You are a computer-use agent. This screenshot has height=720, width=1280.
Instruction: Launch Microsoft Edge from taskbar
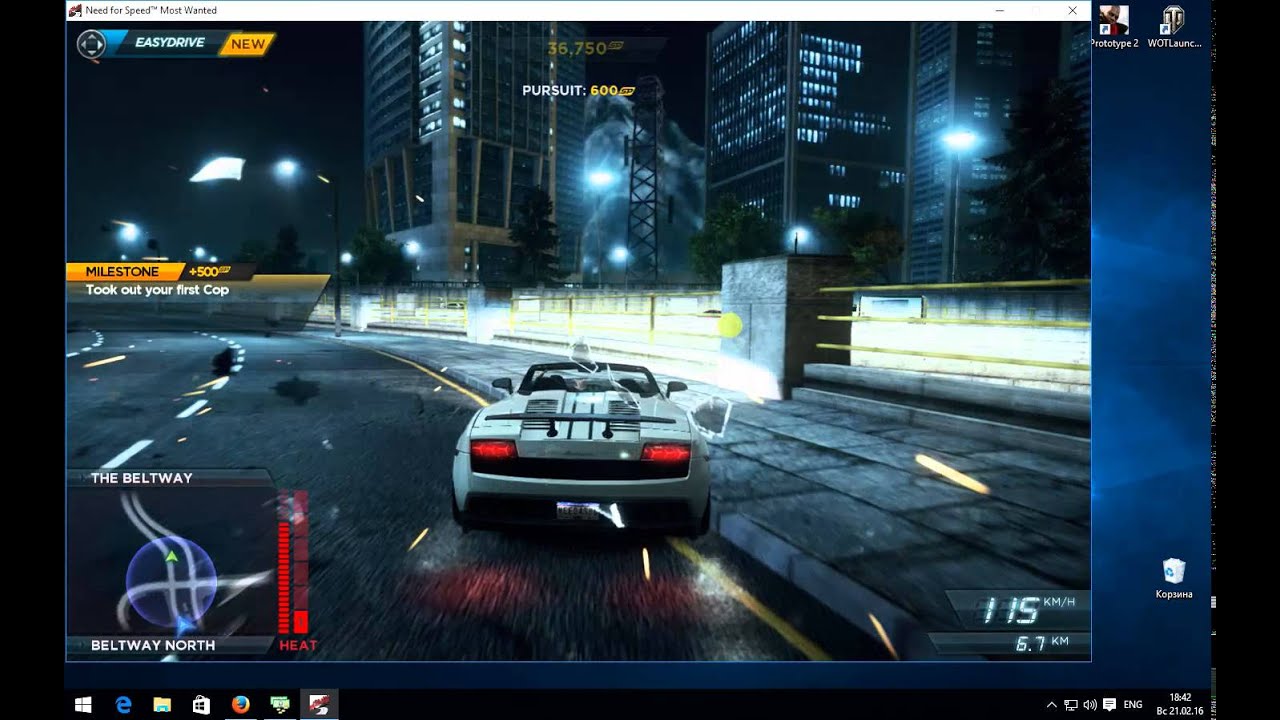click(x=123, y=704)
